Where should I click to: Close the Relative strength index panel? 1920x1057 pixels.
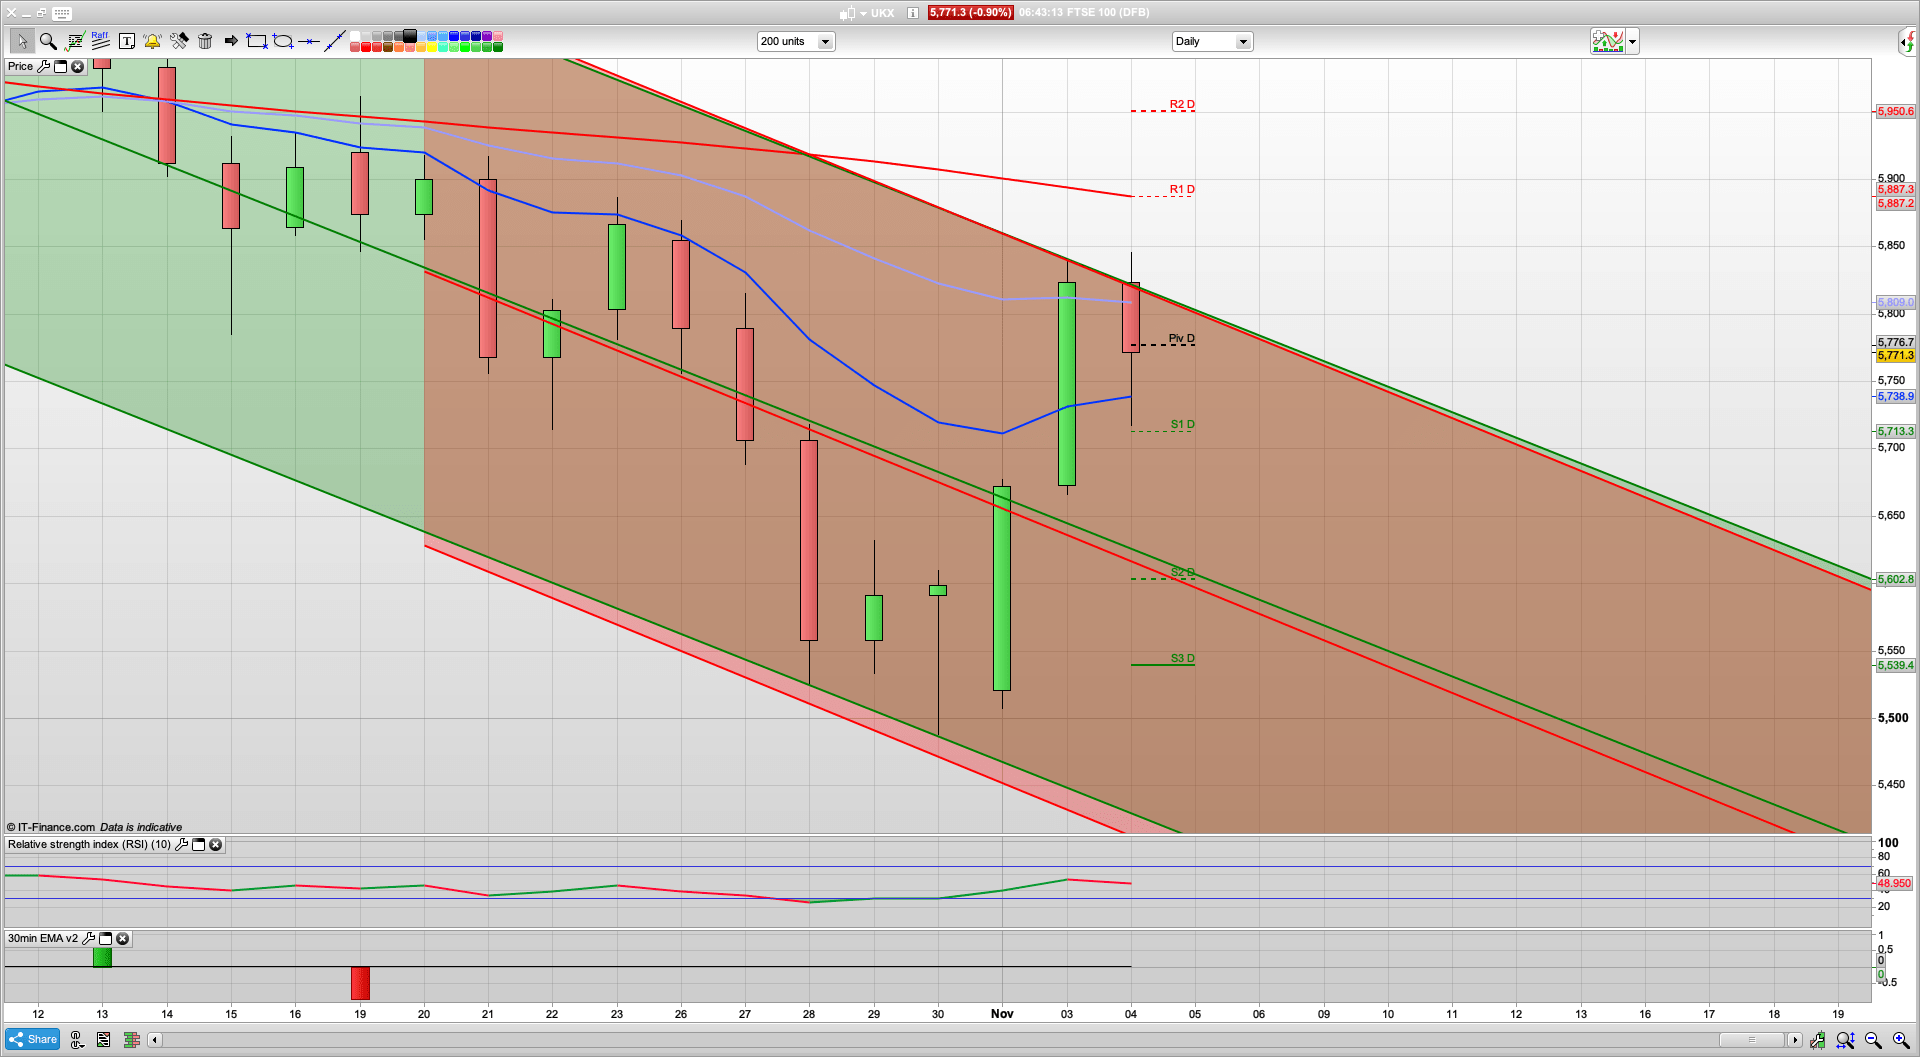click(216, 845)
